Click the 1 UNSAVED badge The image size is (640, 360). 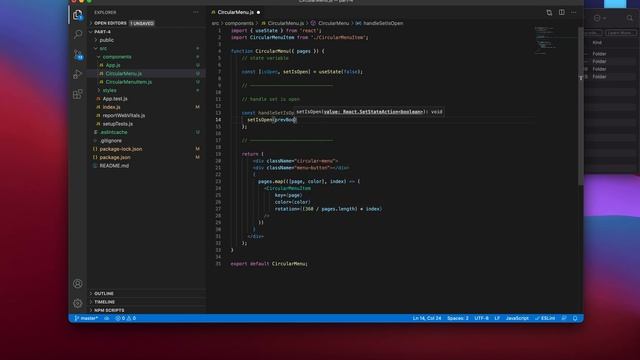pyautogui.click(x=142, y=23)
